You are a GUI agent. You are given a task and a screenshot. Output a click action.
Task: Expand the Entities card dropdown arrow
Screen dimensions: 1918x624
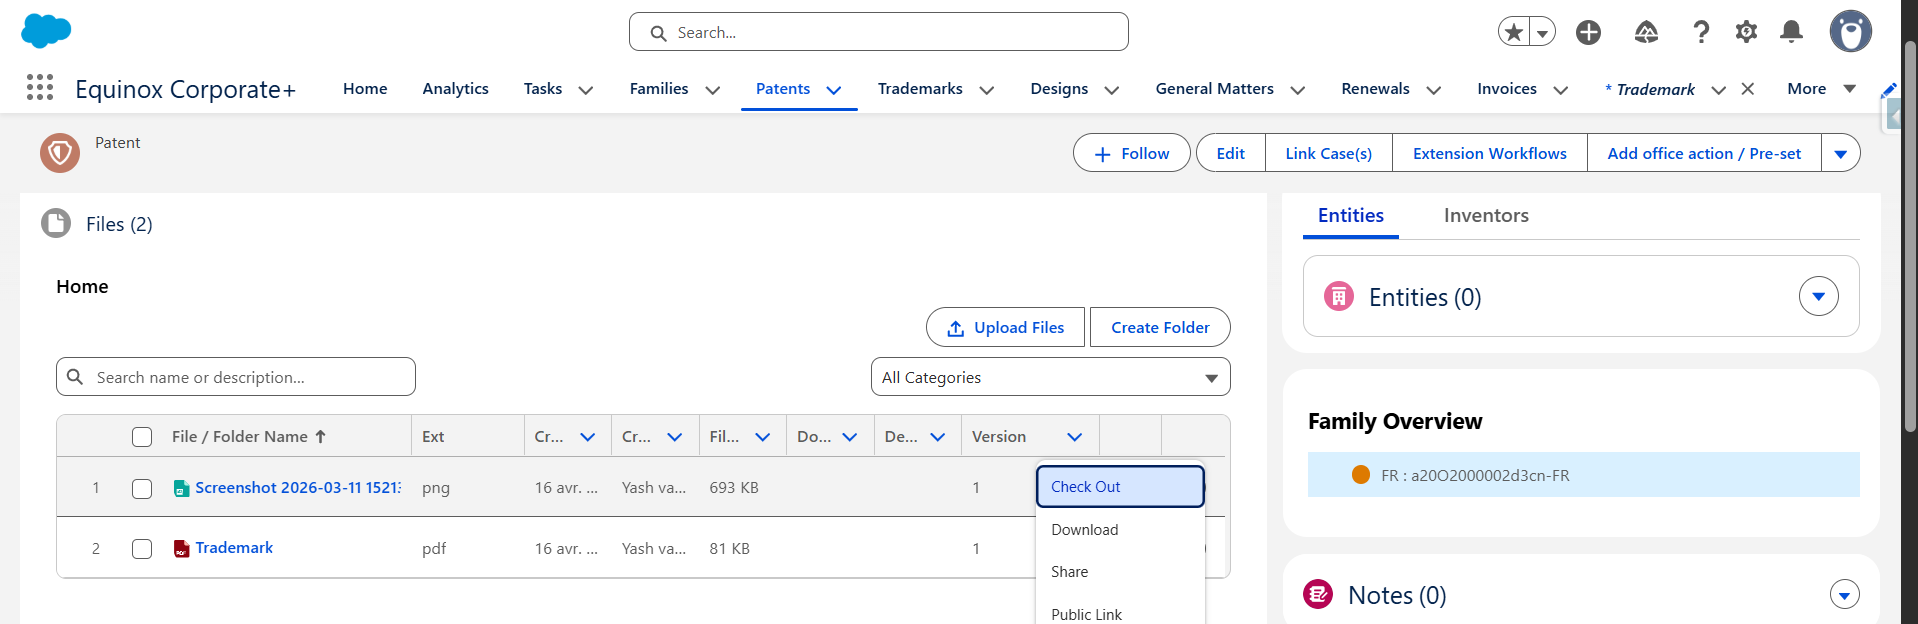click(x=1818, y=296)
